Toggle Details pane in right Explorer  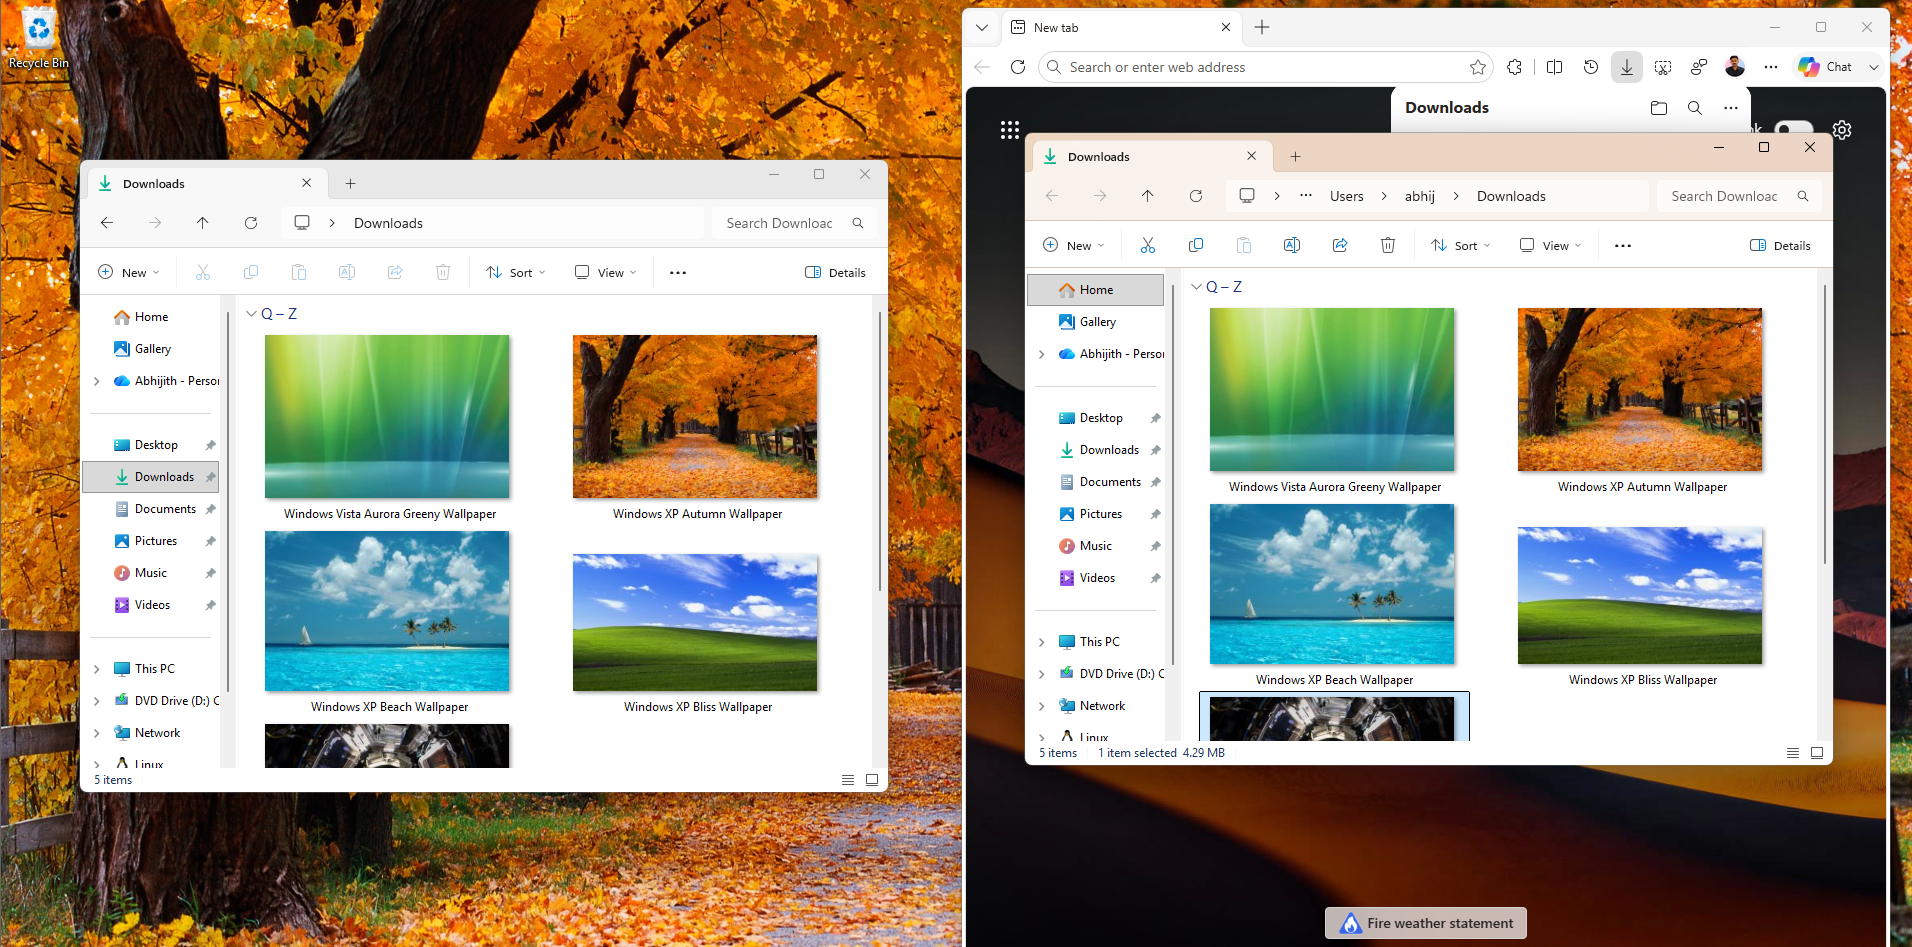click(1781, 245)
